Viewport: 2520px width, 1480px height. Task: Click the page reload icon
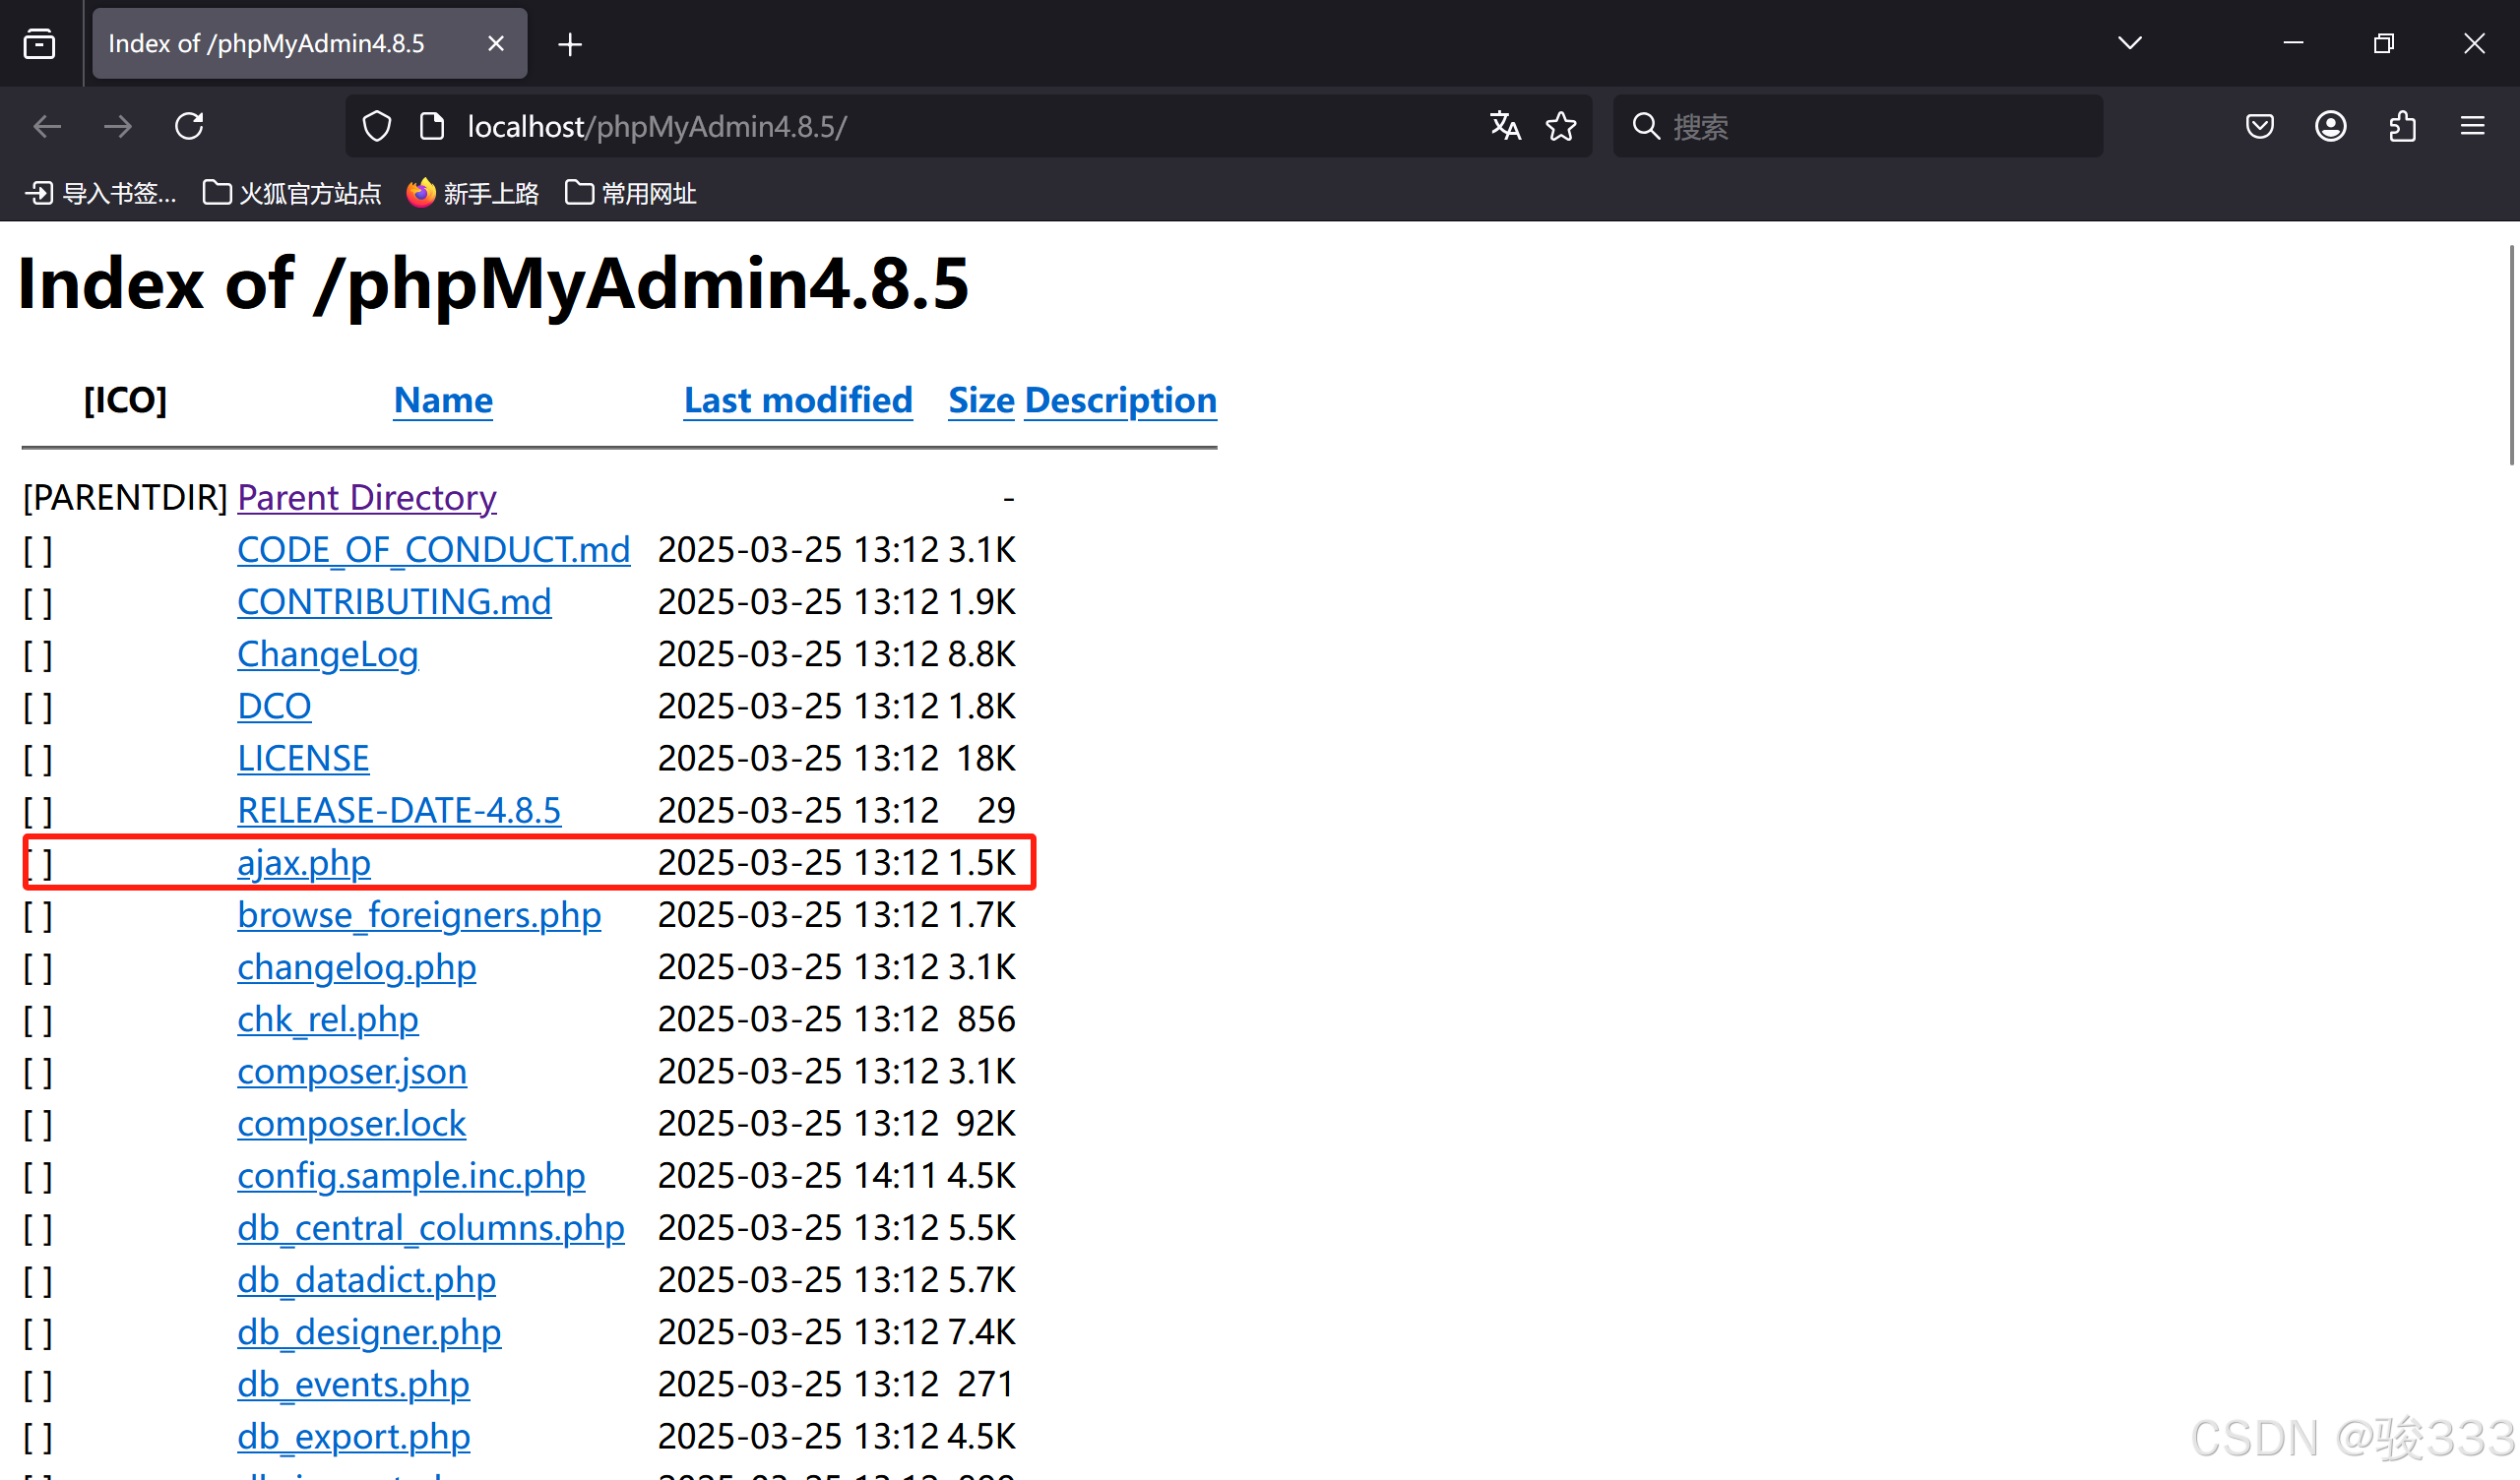189,126
